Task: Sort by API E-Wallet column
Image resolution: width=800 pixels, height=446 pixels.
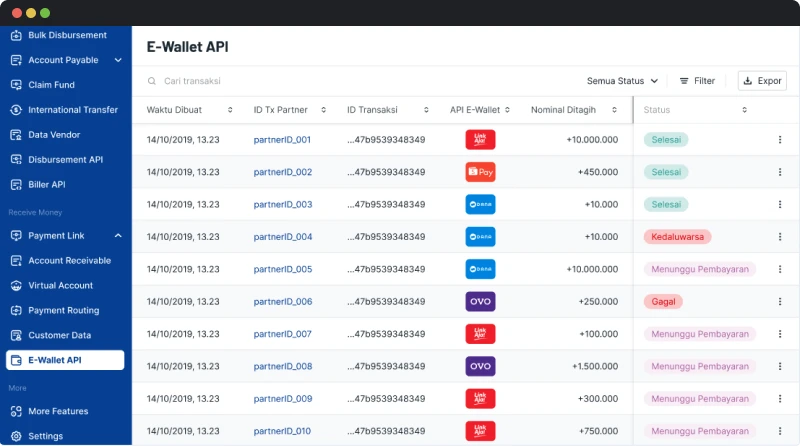Action: pyautogui.click(x=507, y=110)
